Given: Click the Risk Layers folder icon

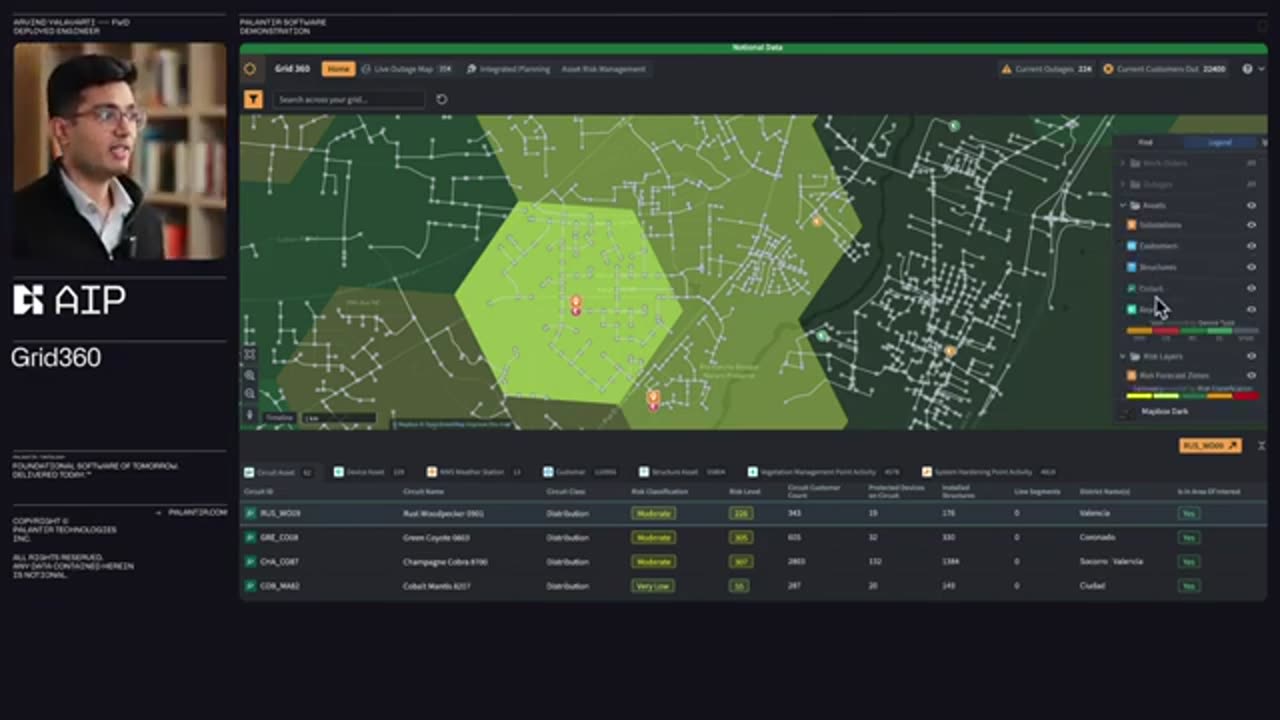Looking at the screenshot, I should (1134, 356).
